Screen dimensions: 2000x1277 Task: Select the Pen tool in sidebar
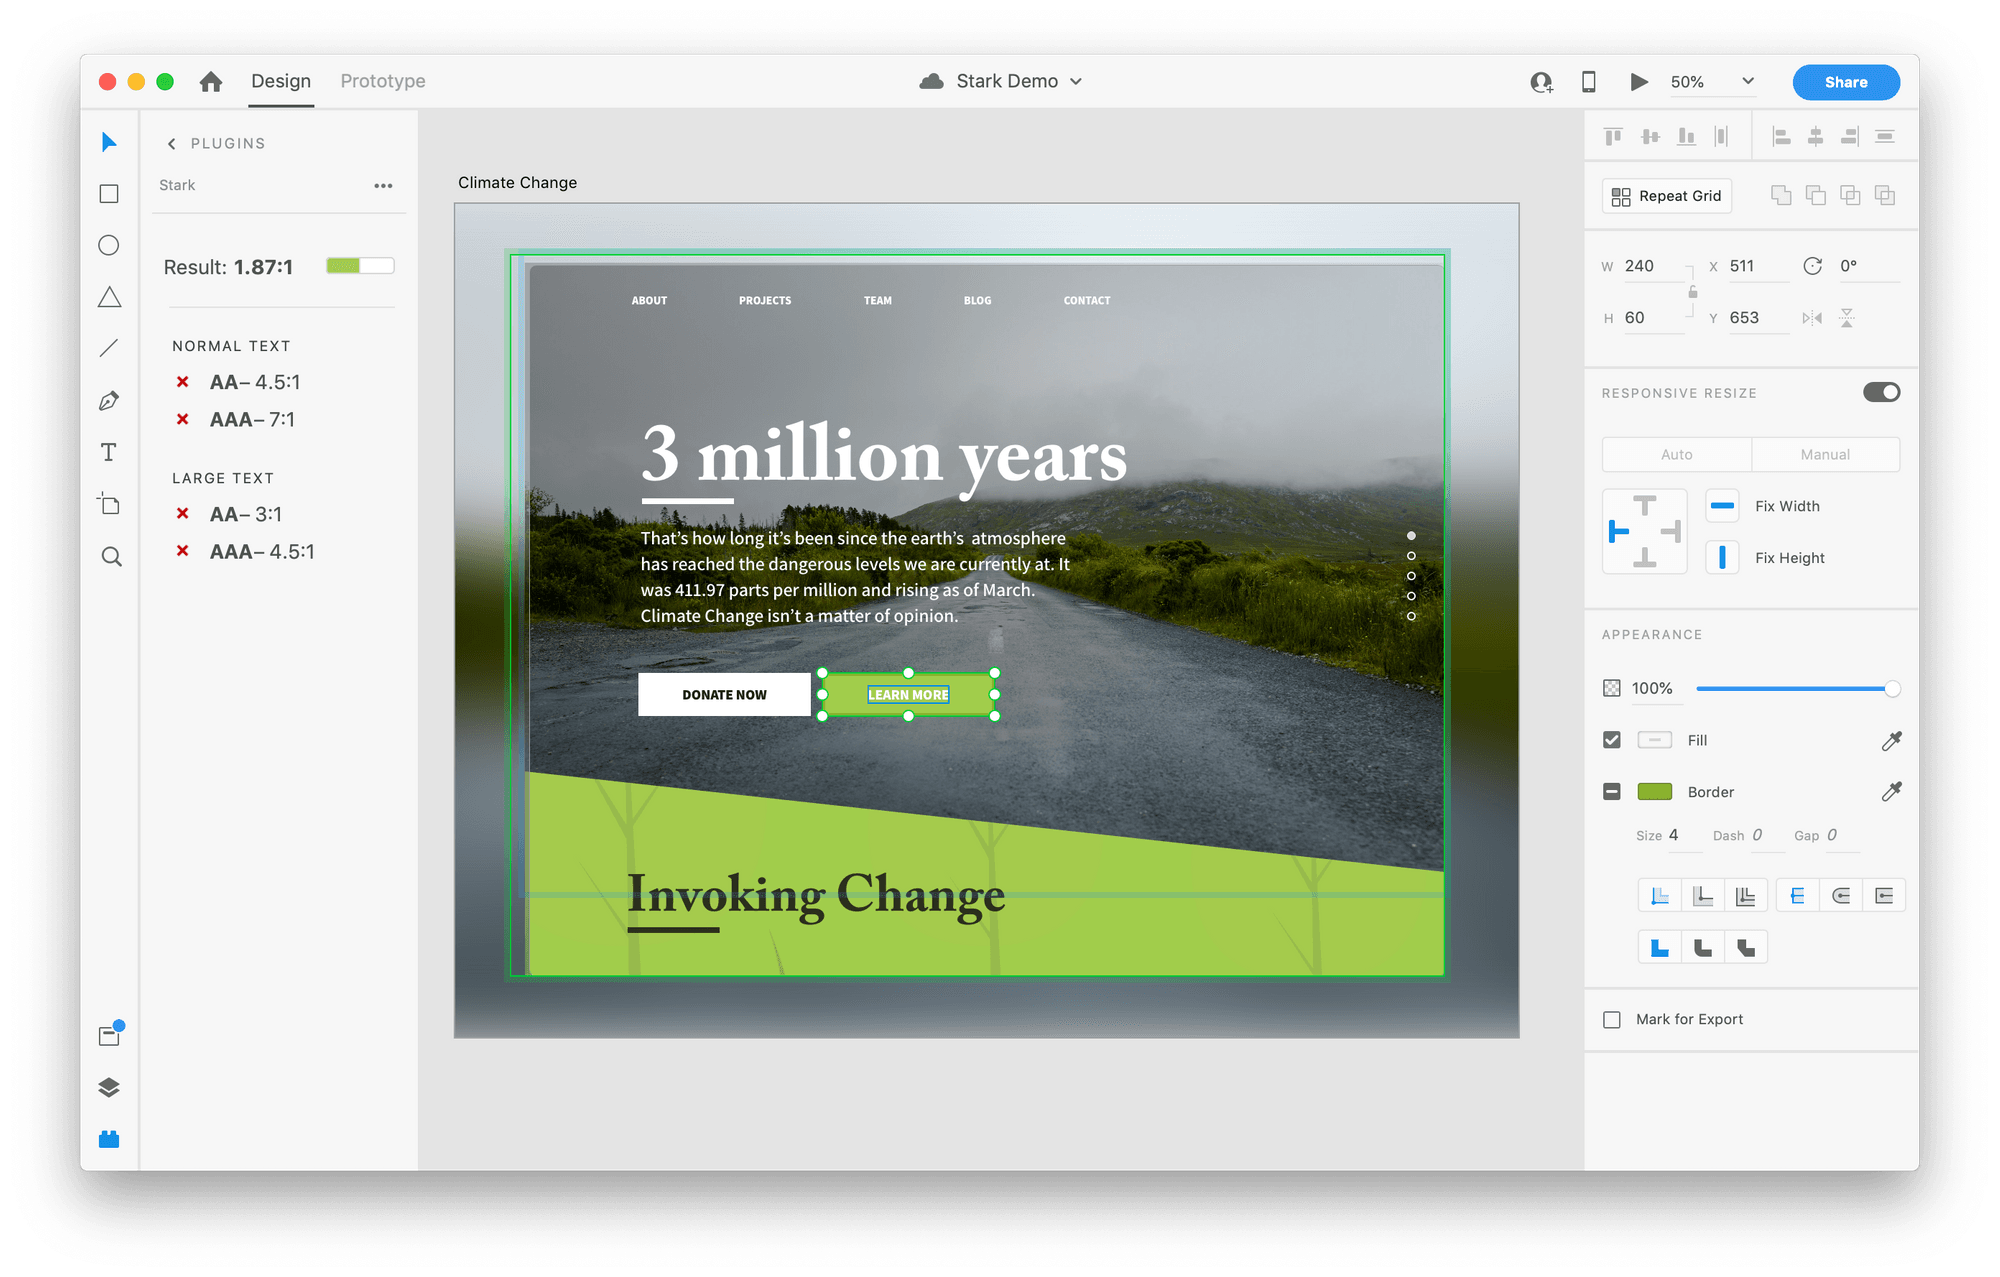pos(108,399)
